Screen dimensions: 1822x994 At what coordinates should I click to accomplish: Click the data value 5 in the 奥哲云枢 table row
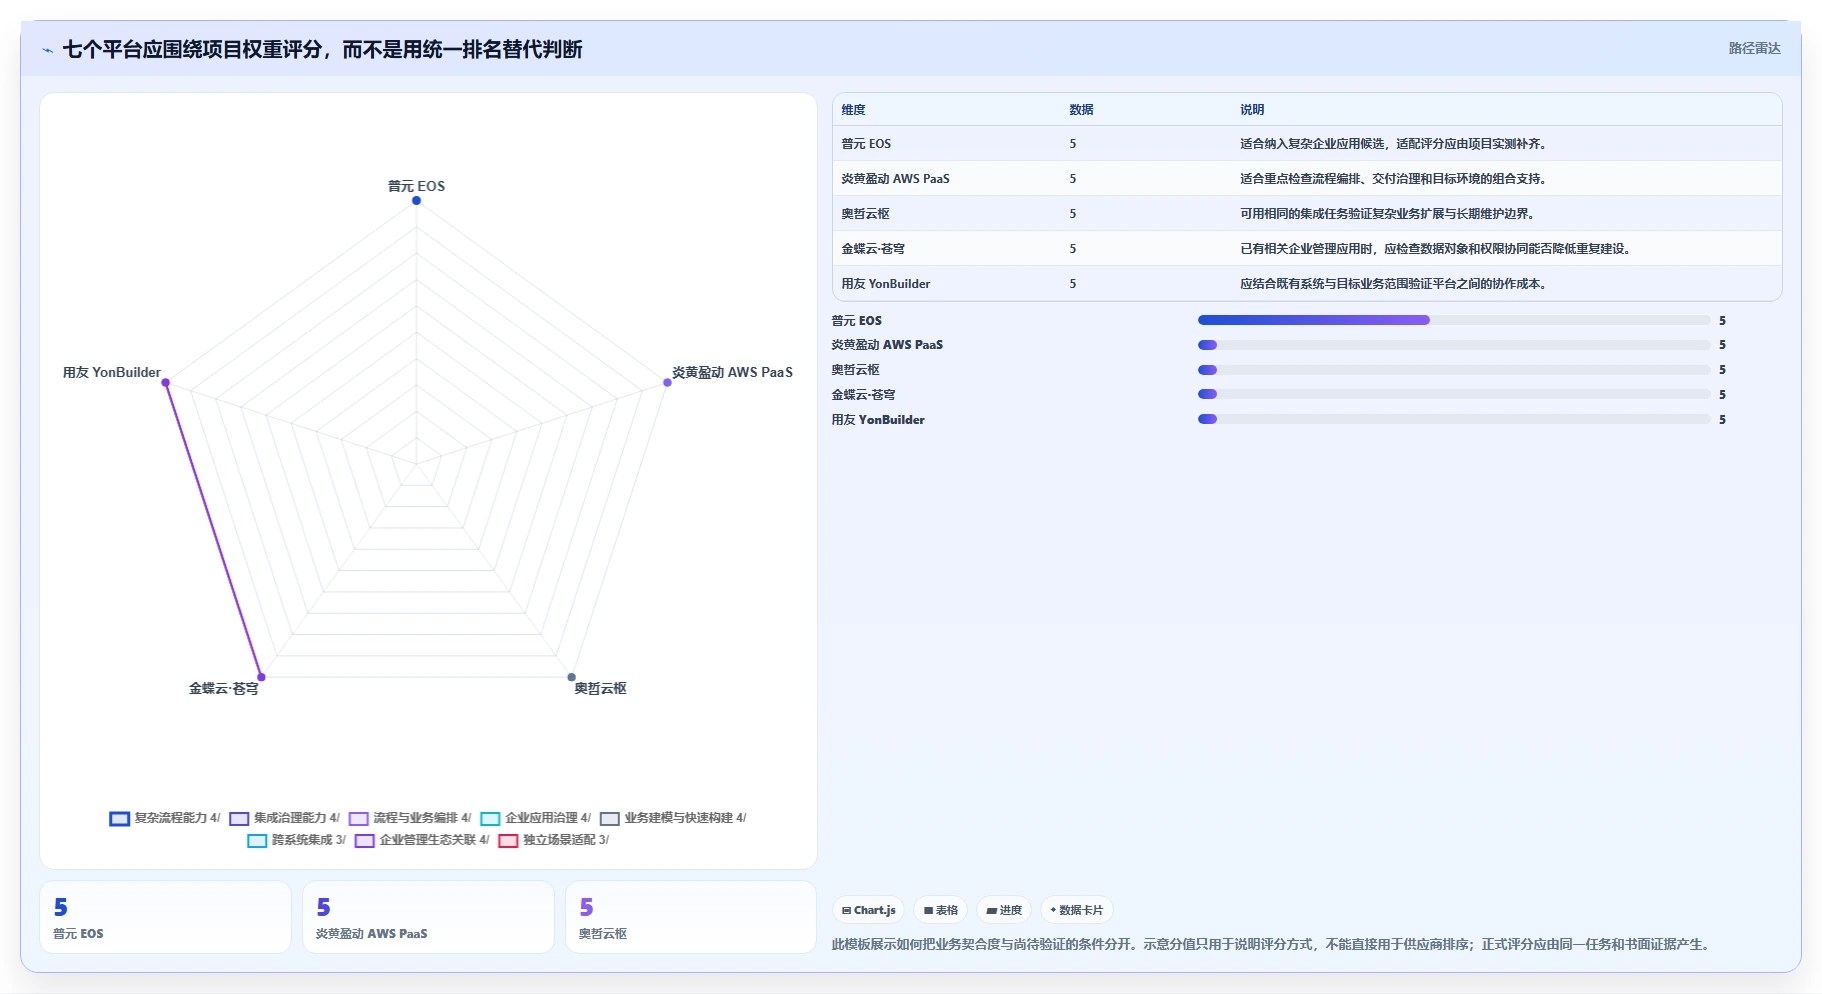[1073, 214]
